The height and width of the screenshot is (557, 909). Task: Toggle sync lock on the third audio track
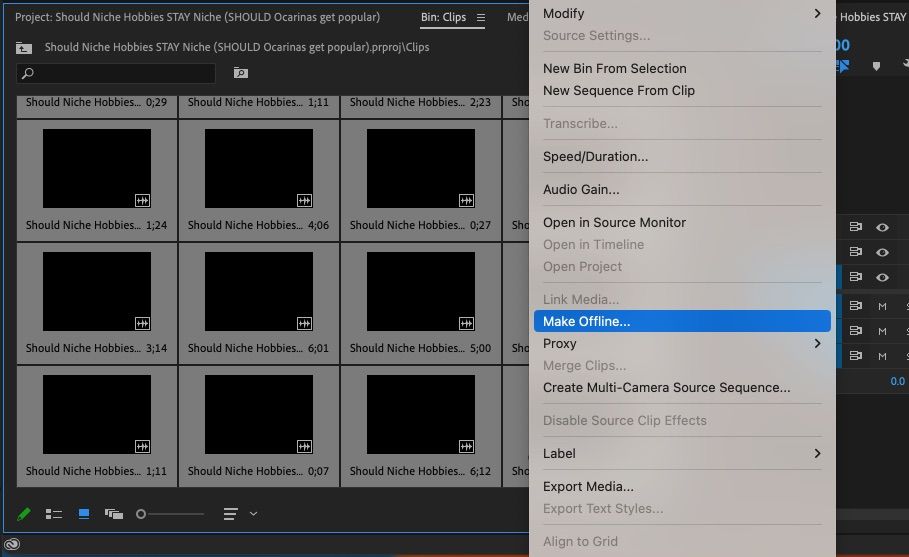click(856, 355)
